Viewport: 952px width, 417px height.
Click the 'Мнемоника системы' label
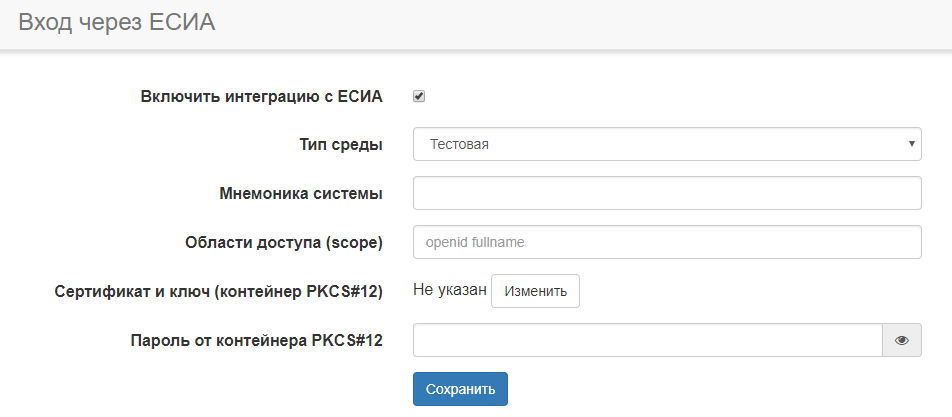click(x=301, y=193)
